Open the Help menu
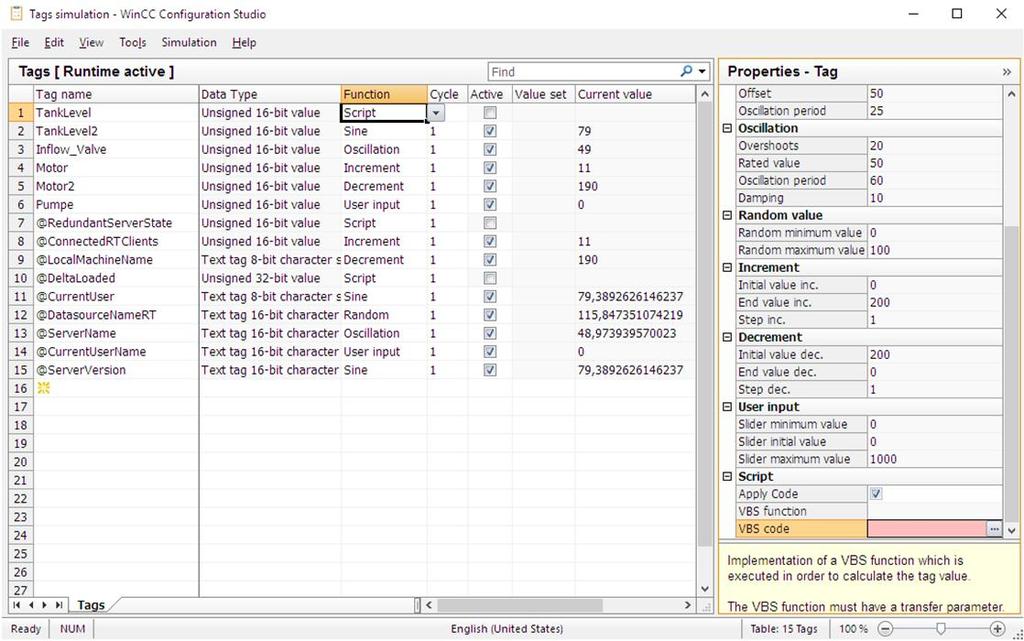Viewport: 1024px width, 641px height. click(244, 42)
